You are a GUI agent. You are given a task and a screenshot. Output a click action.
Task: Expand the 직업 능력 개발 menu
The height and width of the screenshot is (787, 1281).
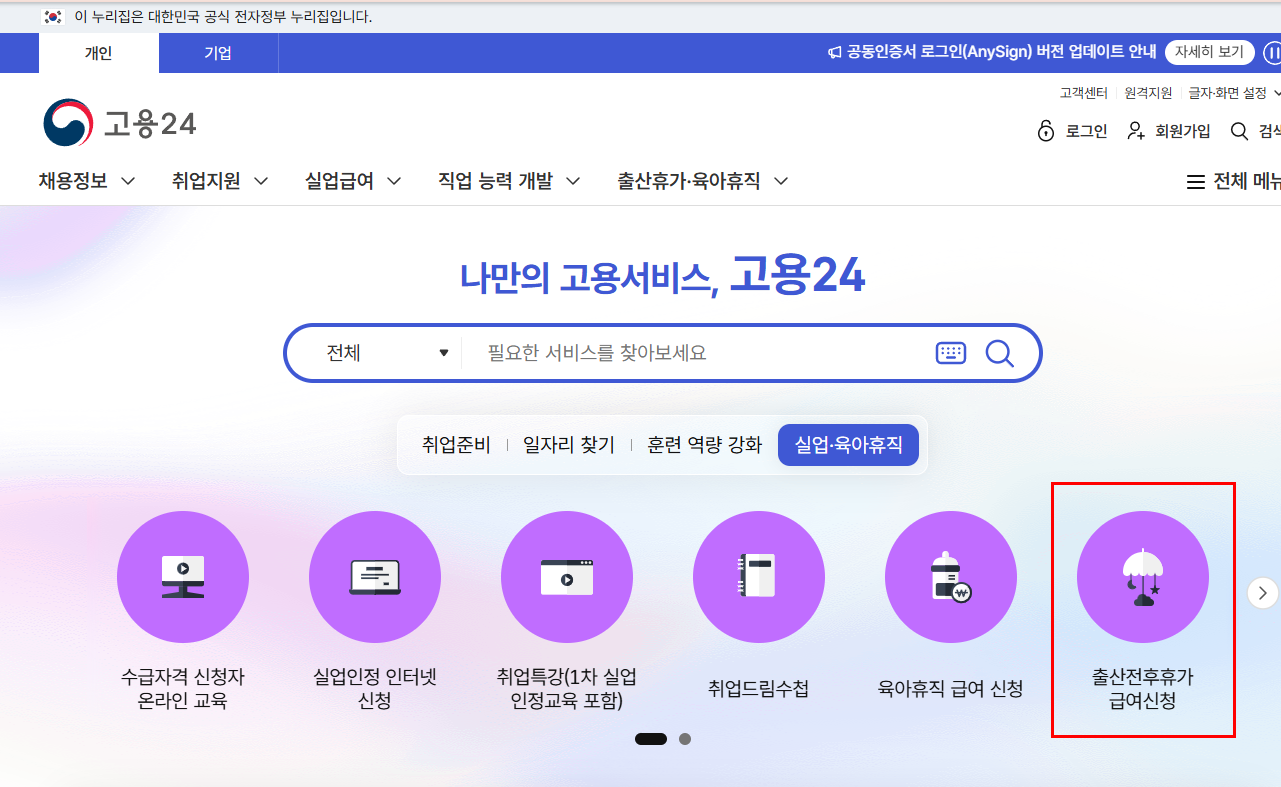tap(509, 181)
